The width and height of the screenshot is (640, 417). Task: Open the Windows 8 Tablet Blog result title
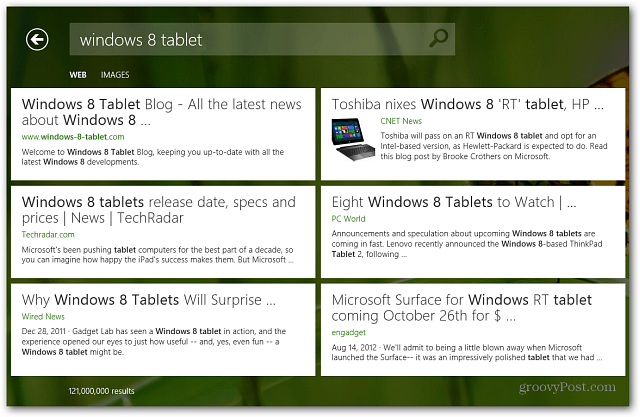pyautogui.click(x=162, y=112)
